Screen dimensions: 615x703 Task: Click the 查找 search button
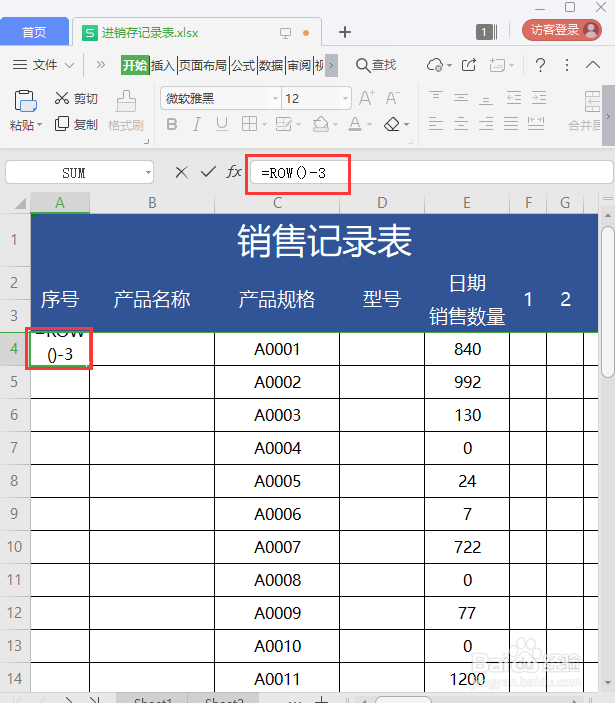coord(376,65)
